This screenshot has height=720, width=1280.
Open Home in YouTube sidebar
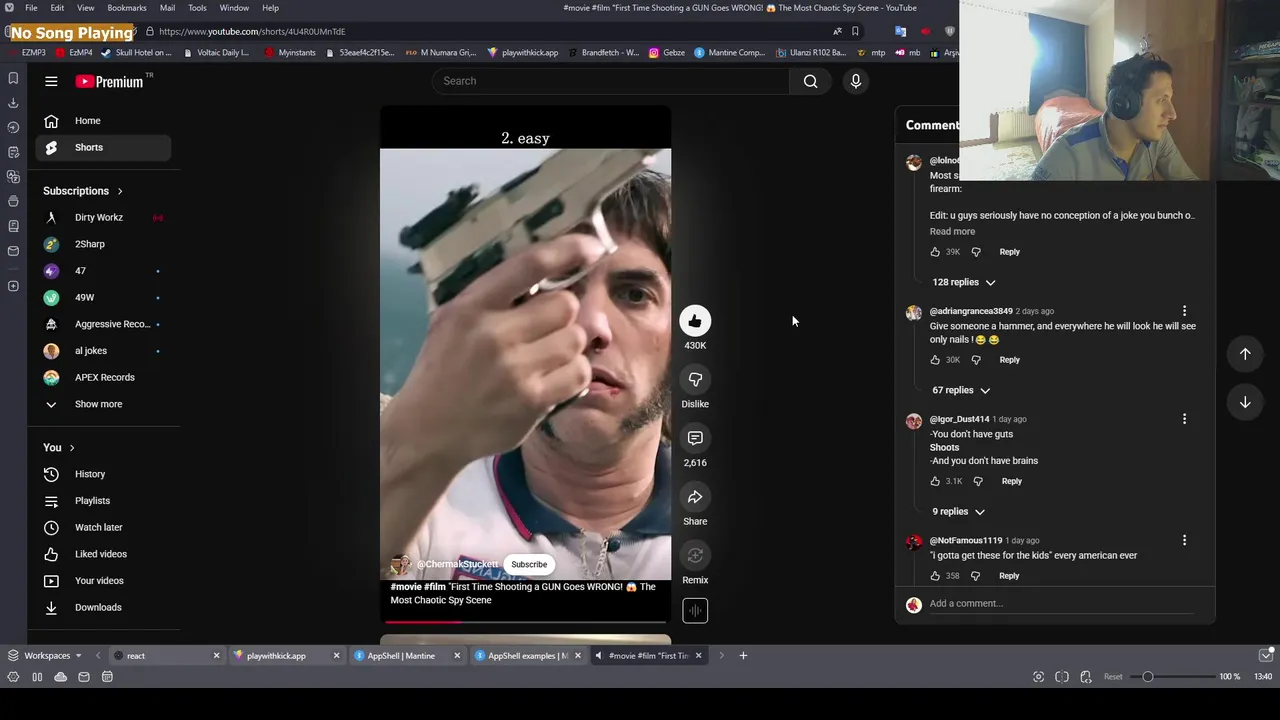point(103,121)
